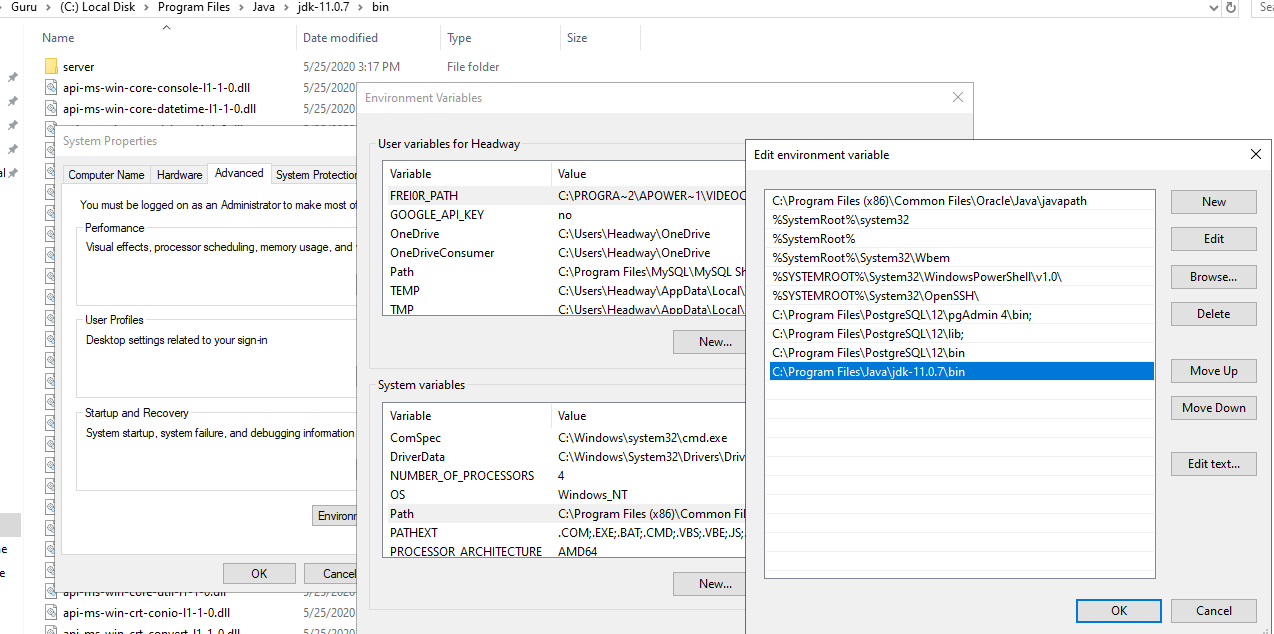1274x634 pixels.
Task: Switch to the Computer Name tab
Action: [106, 174]
